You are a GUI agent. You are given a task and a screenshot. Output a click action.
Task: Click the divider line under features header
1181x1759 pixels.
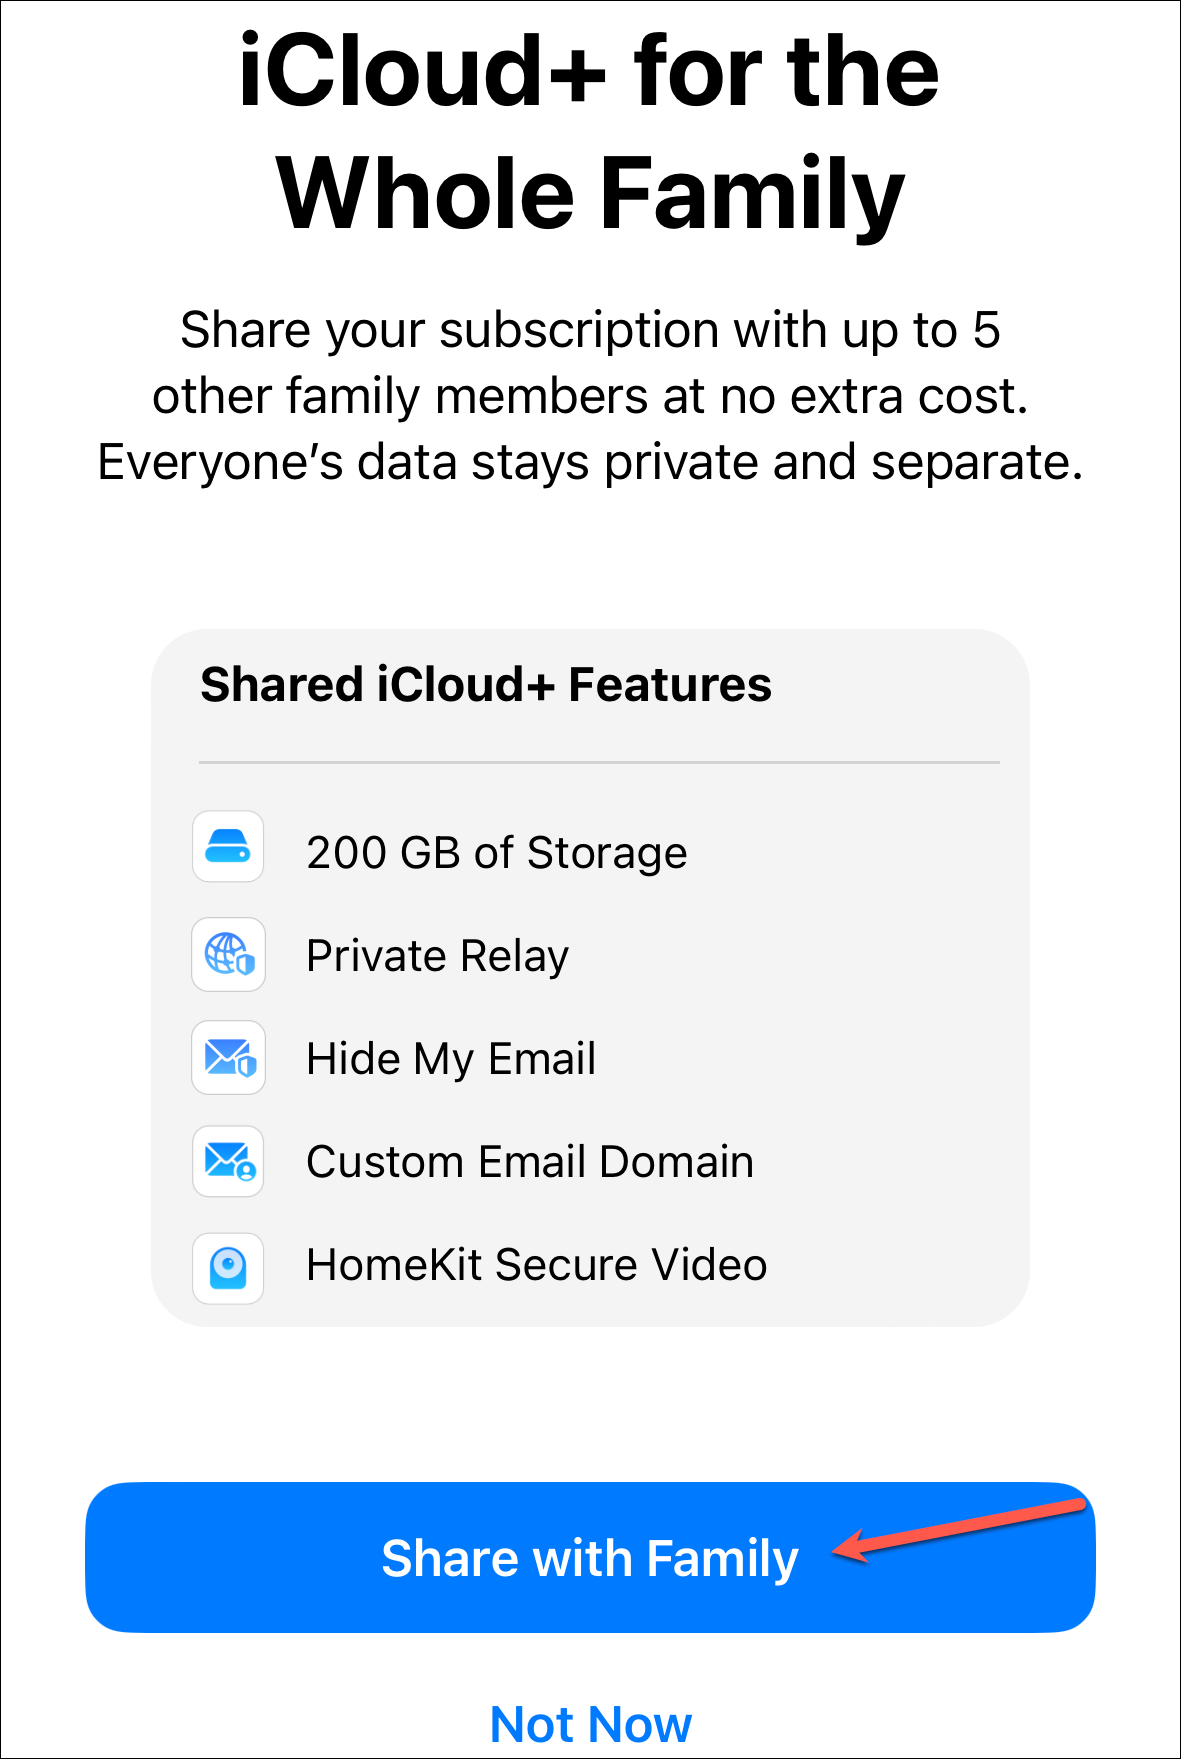coord(599,762)
